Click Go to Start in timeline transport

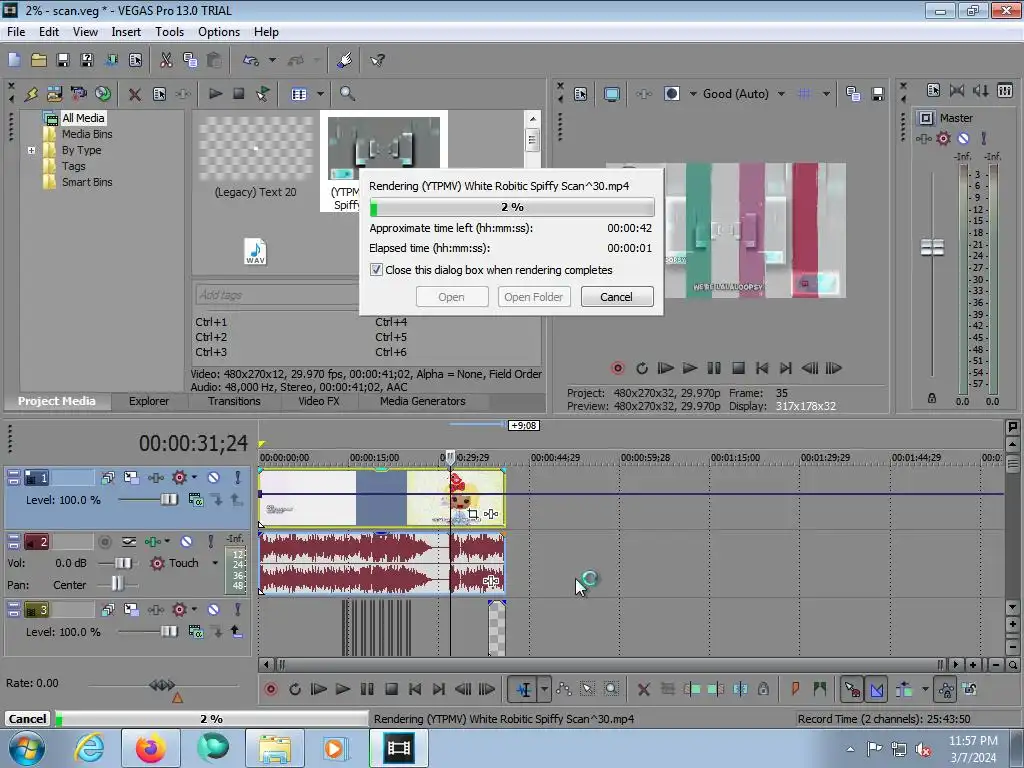[x=415, y=689]
